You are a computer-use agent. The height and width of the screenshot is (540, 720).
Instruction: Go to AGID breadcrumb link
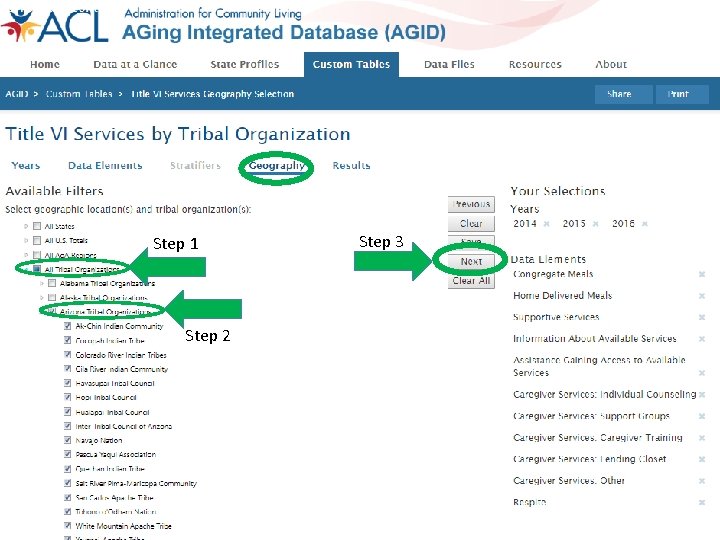17,94
